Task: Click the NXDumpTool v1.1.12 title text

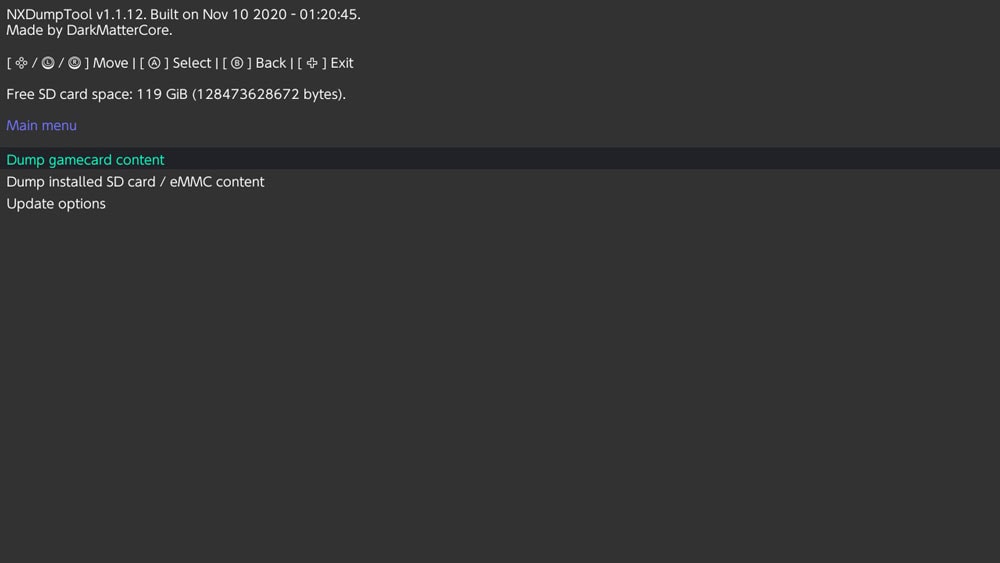Action: pyautogui.click(x=75, y=15)
